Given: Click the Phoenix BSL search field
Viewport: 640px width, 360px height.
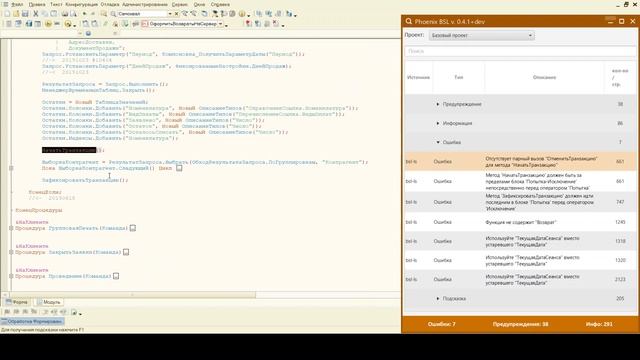Looking at the screenshot, I should tap(520, 51).
